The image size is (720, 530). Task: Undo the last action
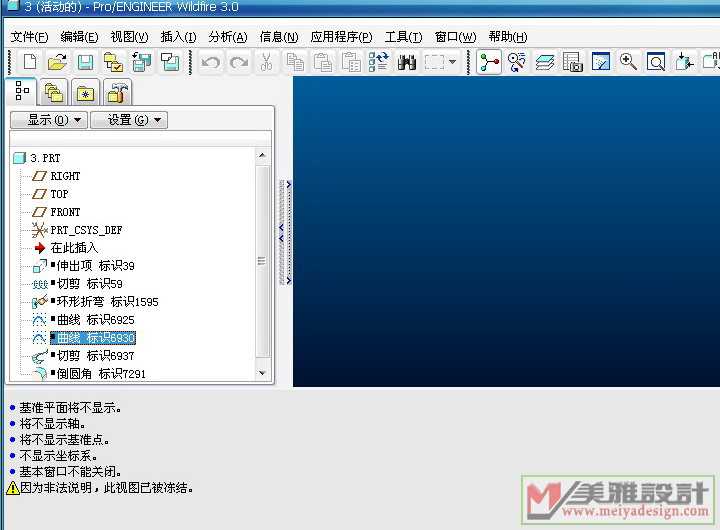[211, 62]
